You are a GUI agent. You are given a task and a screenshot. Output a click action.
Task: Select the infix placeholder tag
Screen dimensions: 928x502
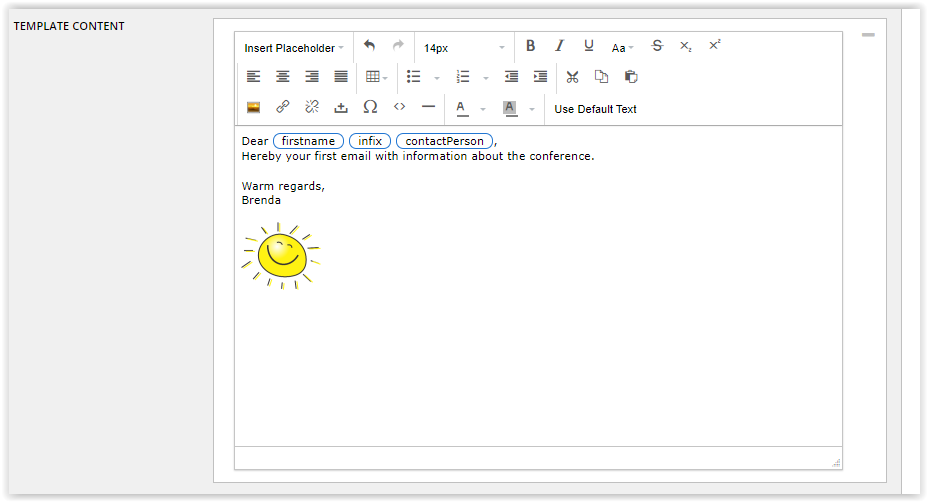tap(370, 141)
